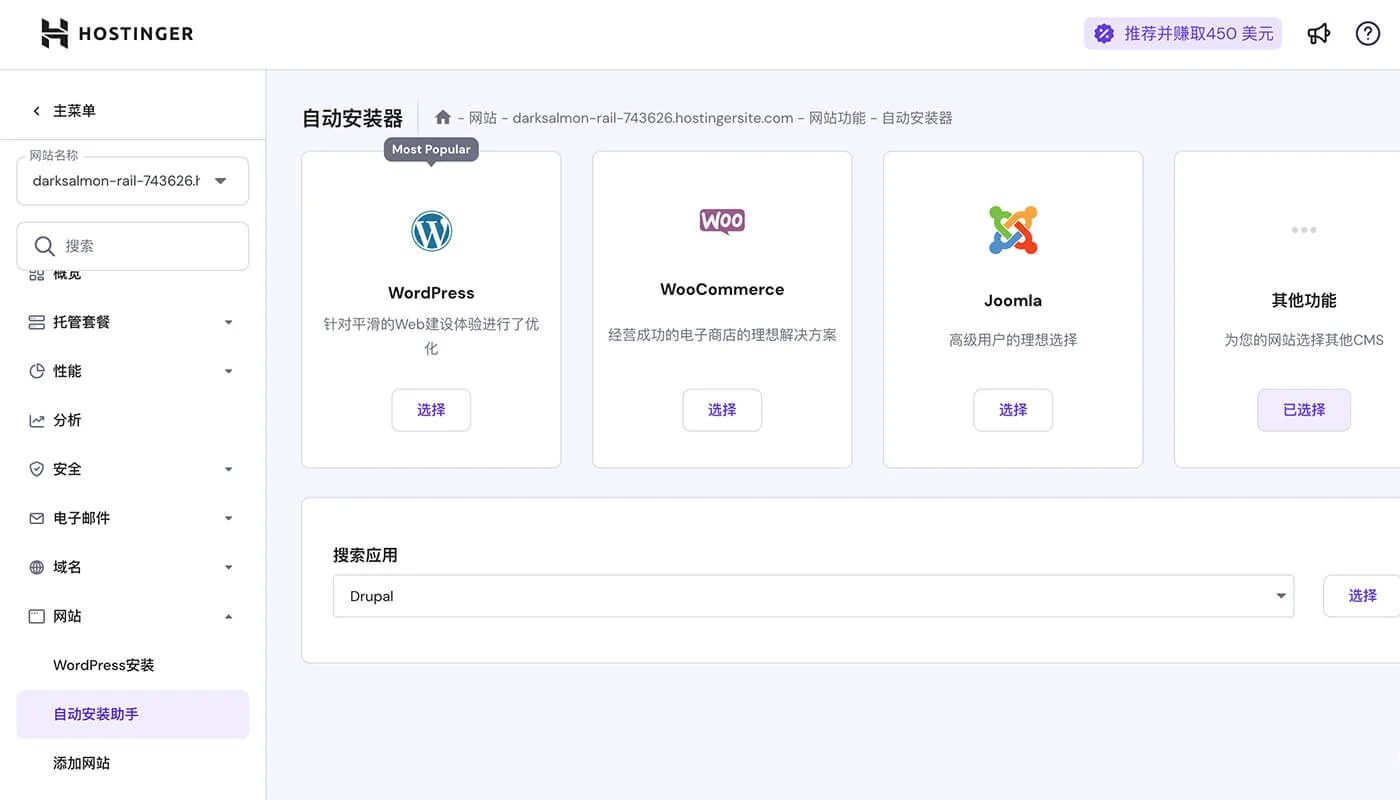This screenshot has height=800, width=1400.
Task: Open the Drupal application dropdown
Action: [x=1280, y=595]
